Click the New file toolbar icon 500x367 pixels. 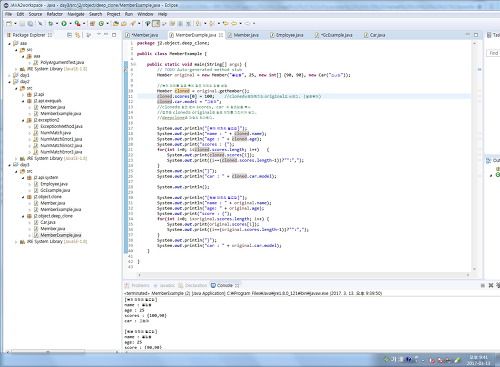[9, 23]
